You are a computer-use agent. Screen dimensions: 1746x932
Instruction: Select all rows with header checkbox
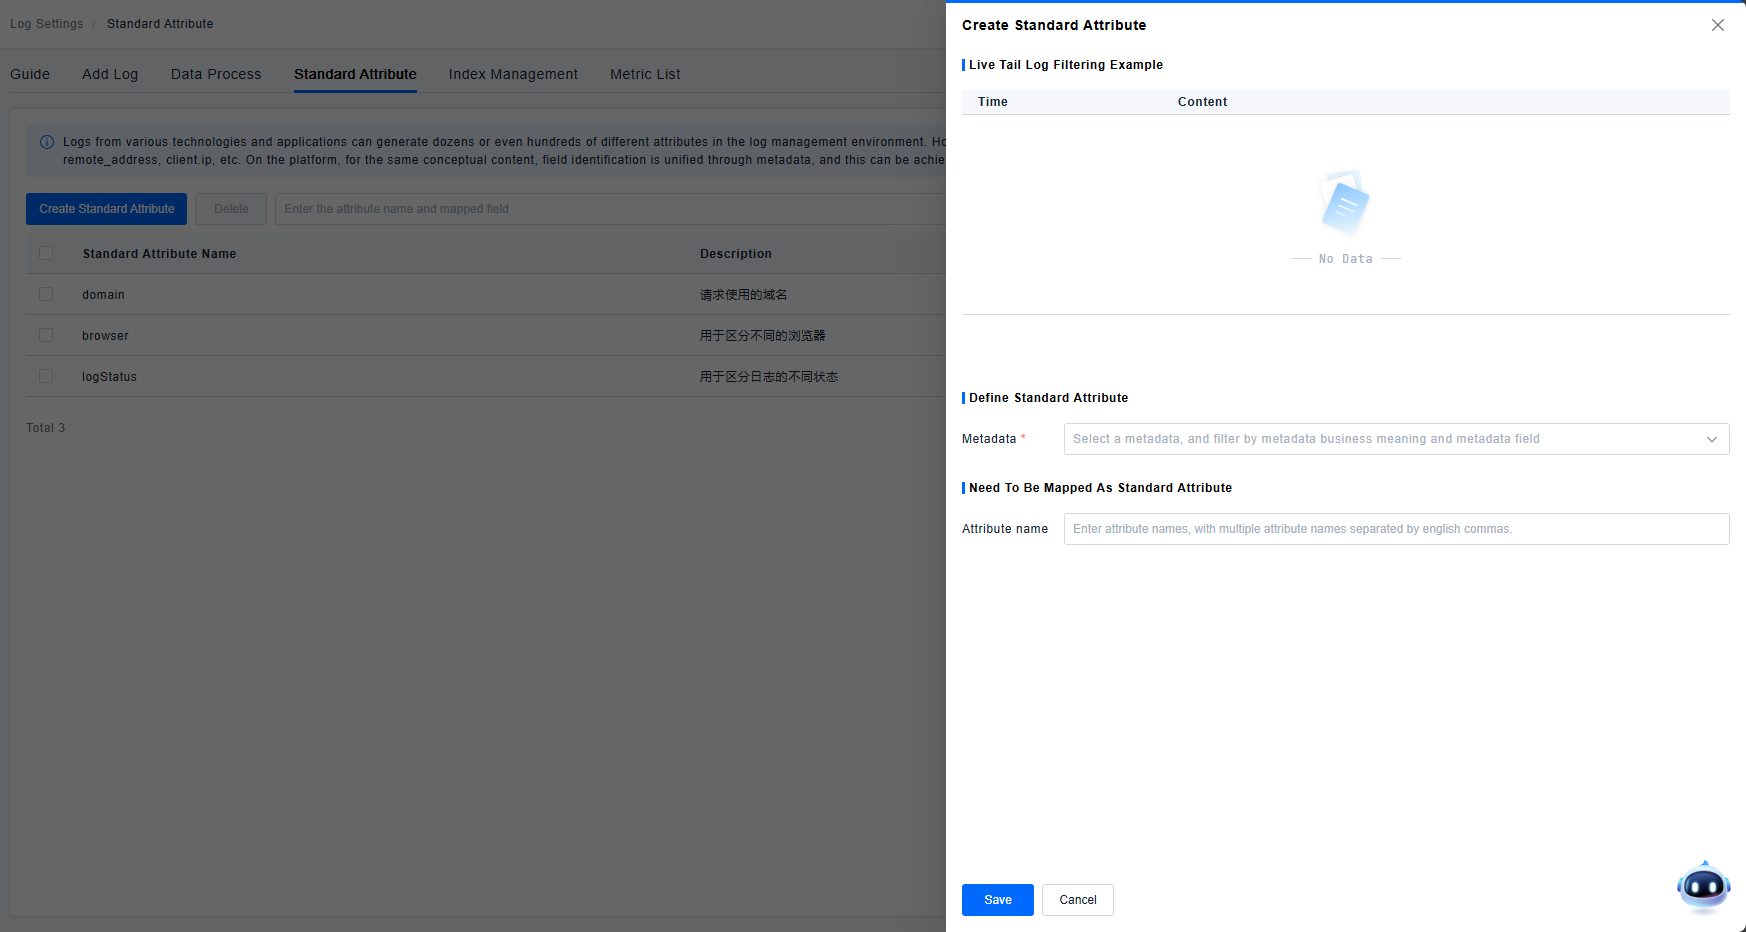click(x=46, y=253)
